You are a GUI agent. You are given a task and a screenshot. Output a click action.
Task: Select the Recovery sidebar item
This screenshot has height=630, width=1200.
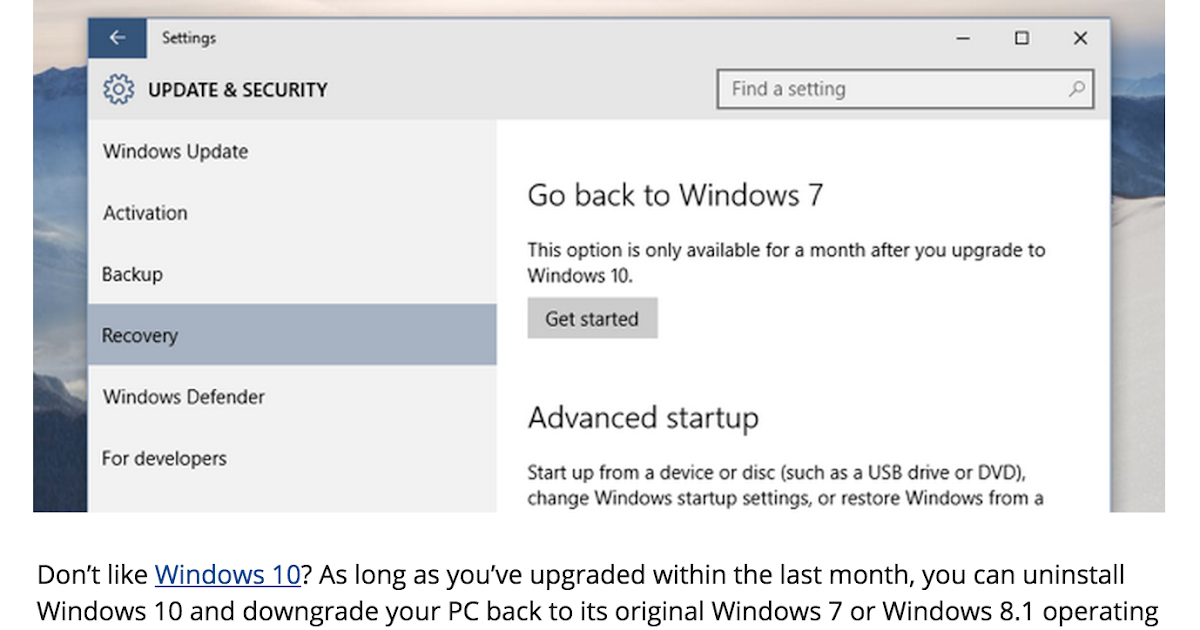[140, 336]
